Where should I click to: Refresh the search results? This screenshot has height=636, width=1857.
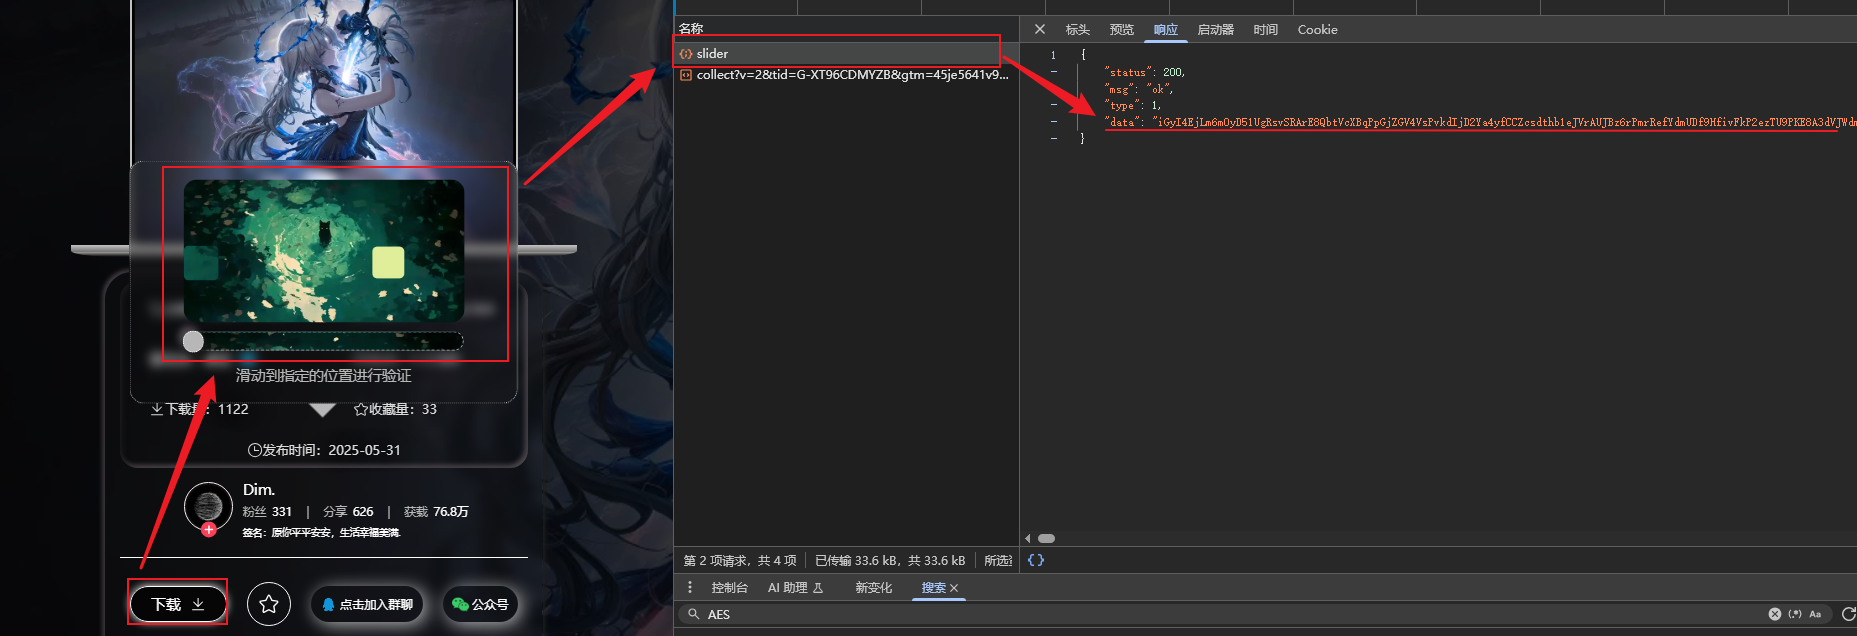[1848, 614]
